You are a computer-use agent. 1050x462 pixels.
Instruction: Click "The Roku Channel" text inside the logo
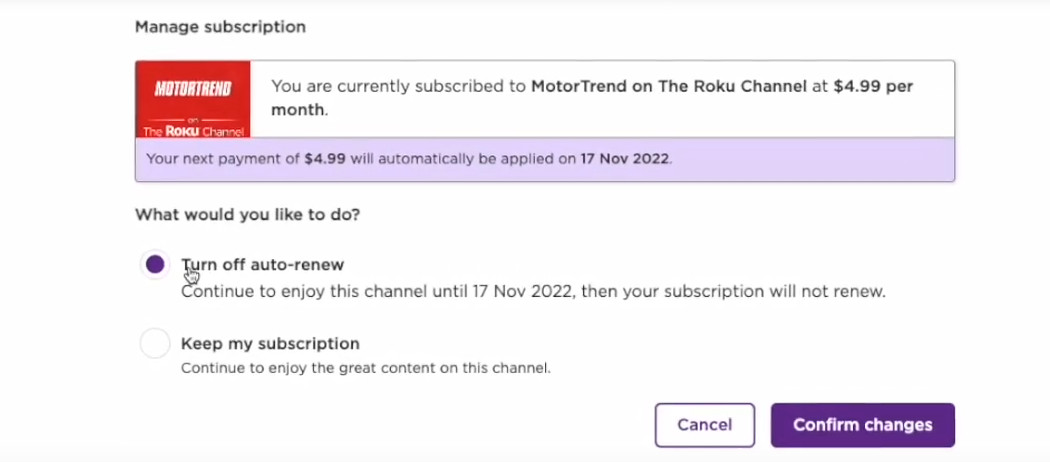coord(192,131)
